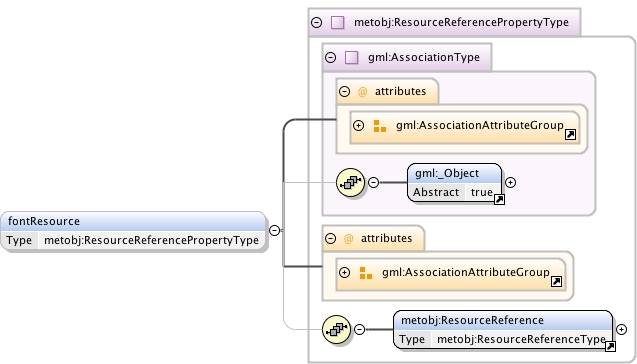Collapse the lower attributes group
This screenshot has height=364, width=637.
tap(331, 238)
